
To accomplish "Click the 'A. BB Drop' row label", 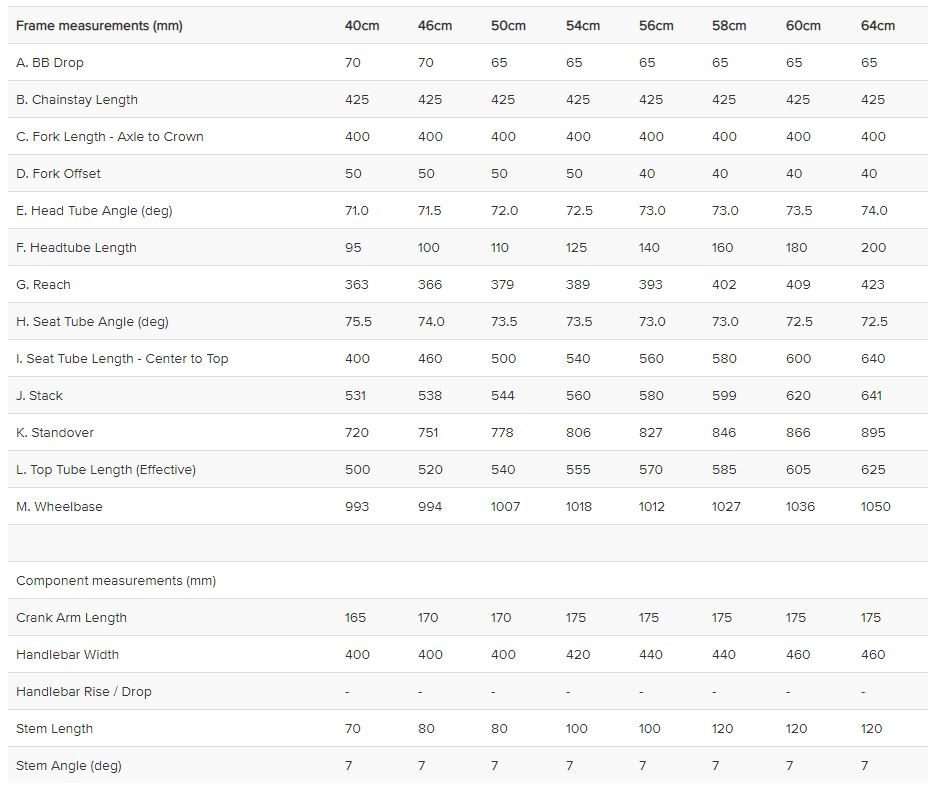I will 50,63.
